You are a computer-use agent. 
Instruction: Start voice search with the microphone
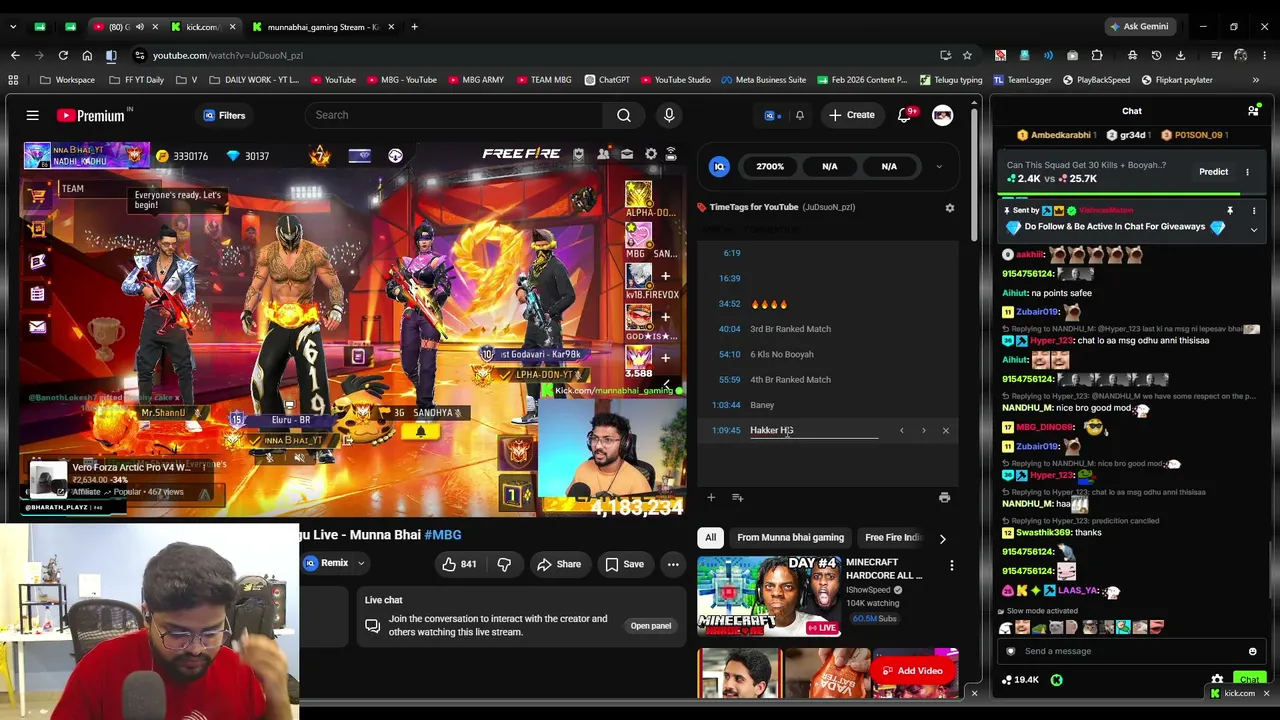[669, 115]
